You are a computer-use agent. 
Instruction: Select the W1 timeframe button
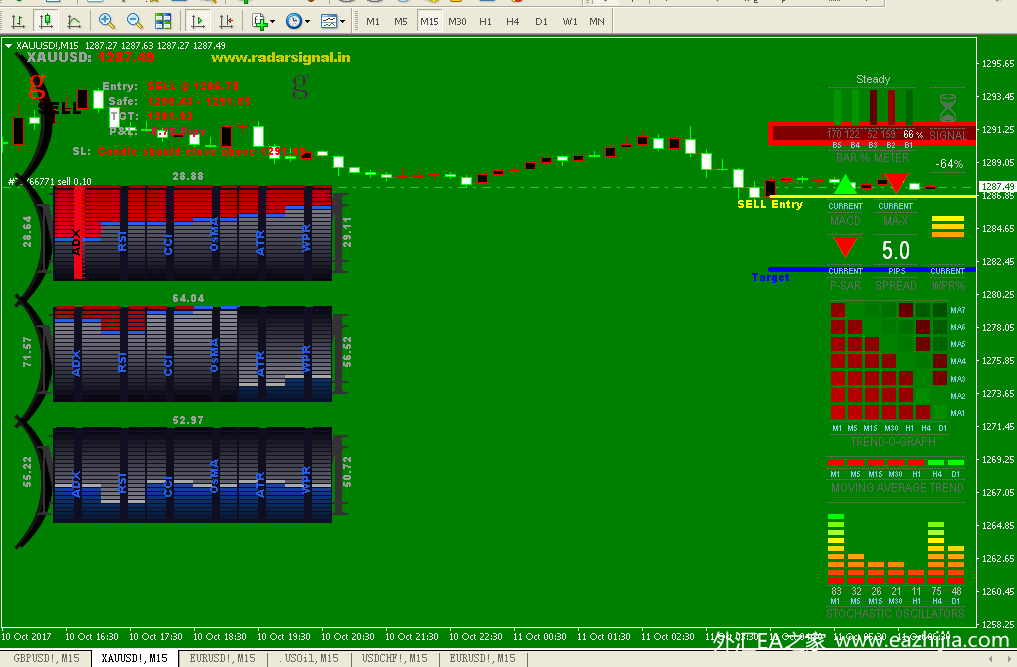[569, 21]
